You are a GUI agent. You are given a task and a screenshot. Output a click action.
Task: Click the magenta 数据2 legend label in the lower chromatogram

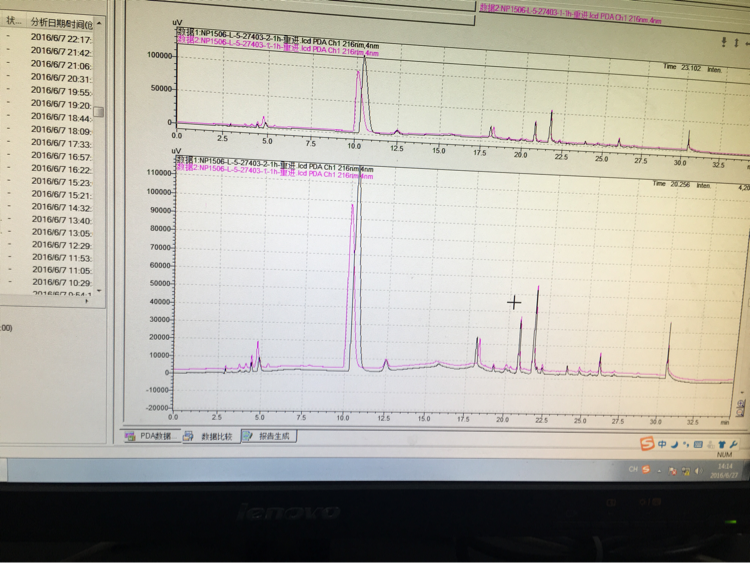click(275, 170)
